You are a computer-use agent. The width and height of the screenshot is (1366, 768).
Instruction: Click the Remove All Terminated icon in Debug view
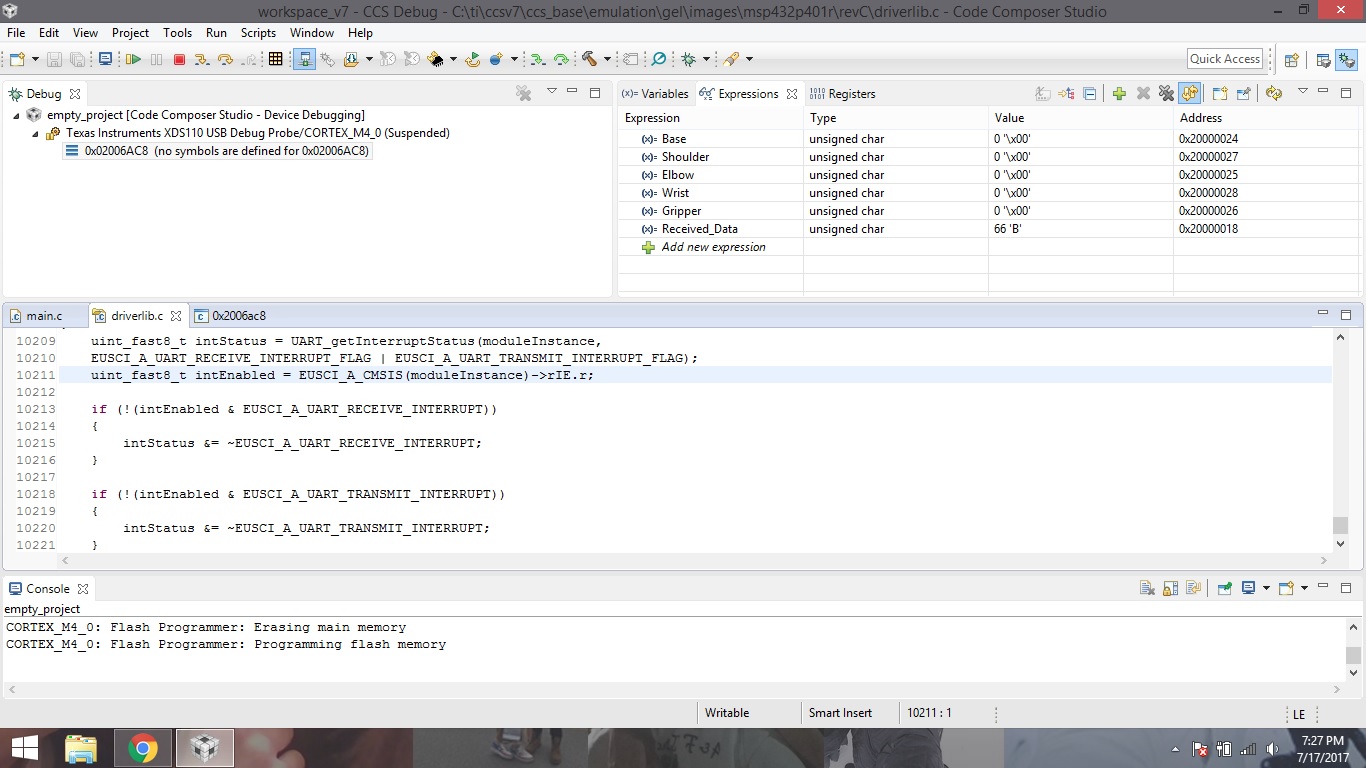(x=523, y=93)
